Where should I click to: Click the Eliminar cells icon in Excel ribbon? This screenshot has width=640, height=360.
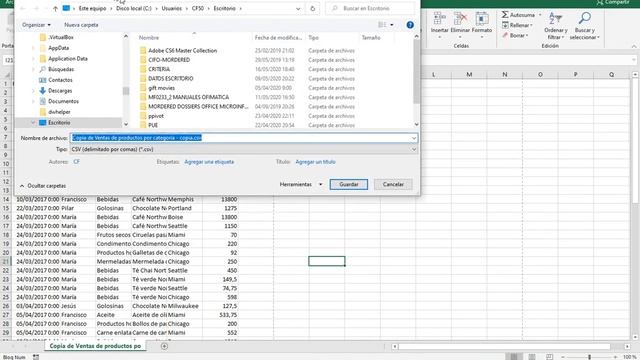click(x=460, y=19)
